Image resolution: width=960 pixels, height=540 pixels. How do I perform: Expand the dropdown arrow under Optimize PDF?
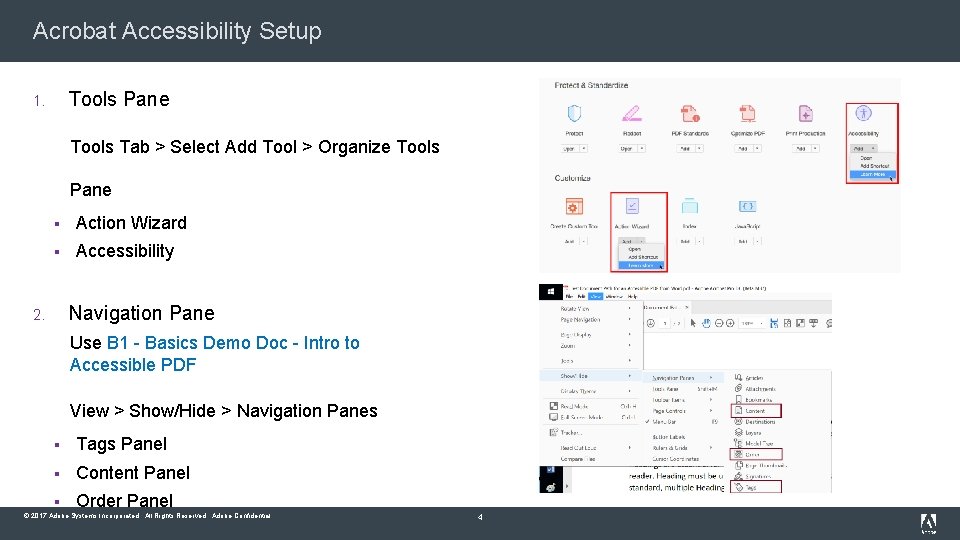click(x=757, y=149)
